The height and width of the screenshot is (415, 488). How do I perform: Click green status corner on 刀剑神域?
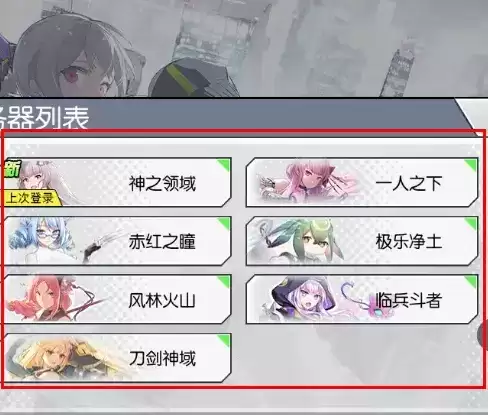(x=224, y=340)
